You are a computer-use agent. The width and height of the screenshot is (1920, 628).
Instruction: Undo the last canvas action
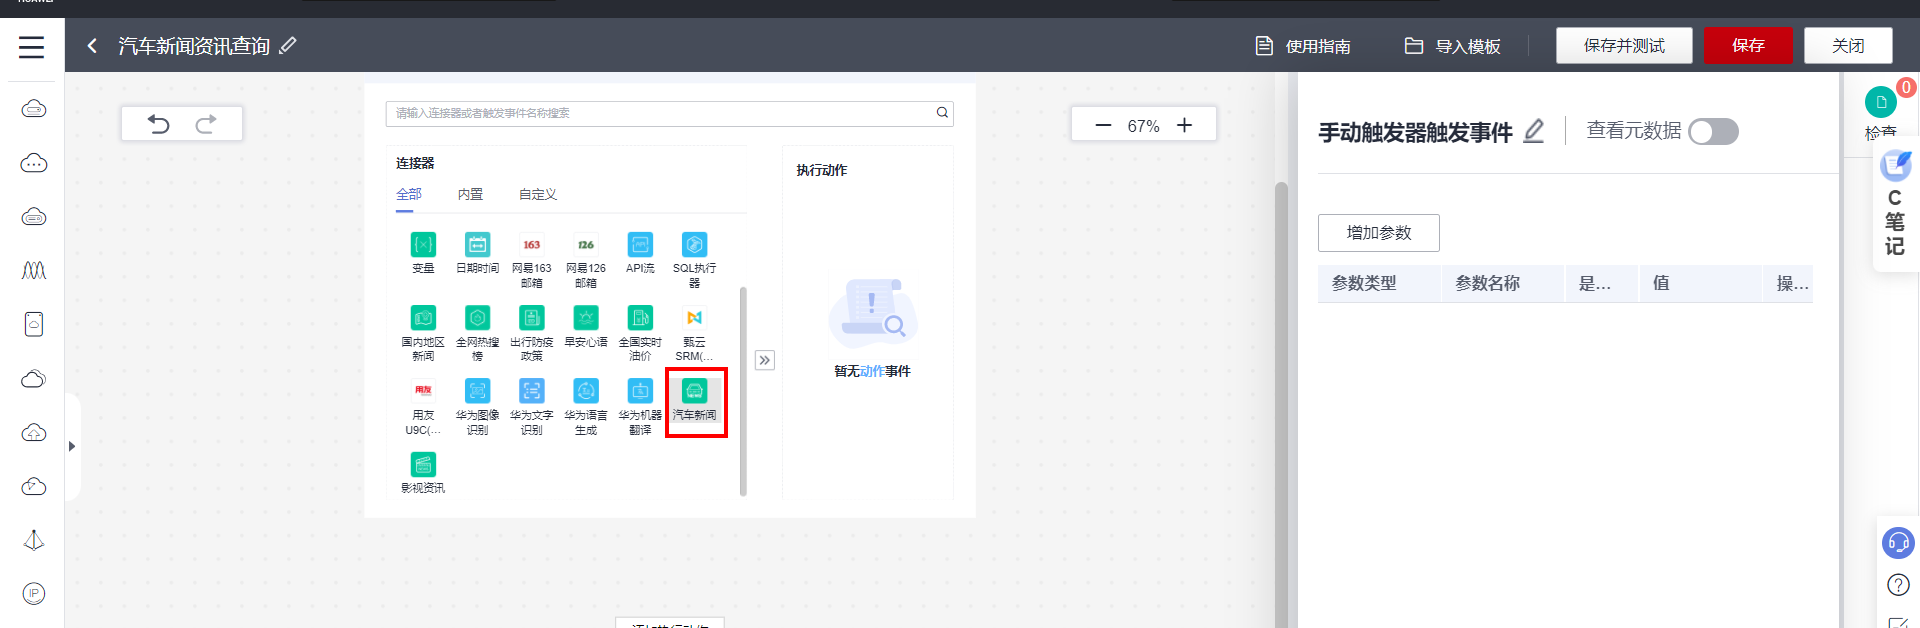coord(159,124)
